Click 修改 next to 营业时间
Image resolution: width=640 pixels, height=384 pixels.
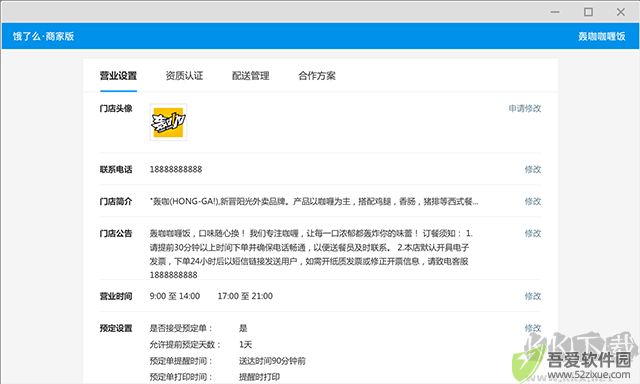533,296
